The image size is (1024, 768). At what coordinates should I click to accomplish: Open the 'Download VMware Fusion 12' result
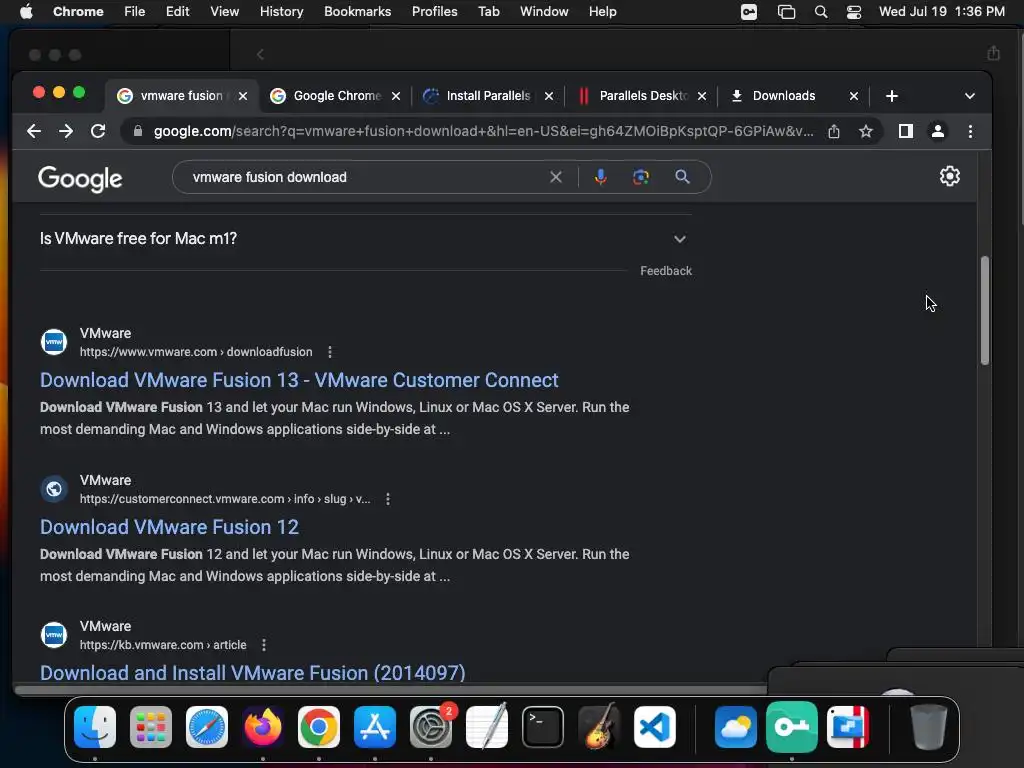point(169,527)
